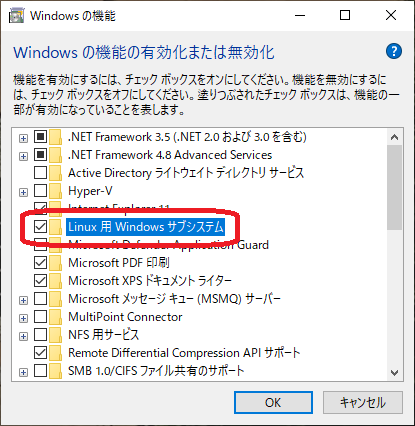Uncheck the Linux 用 Windows サブシステム checkbox

coord(40,227)
